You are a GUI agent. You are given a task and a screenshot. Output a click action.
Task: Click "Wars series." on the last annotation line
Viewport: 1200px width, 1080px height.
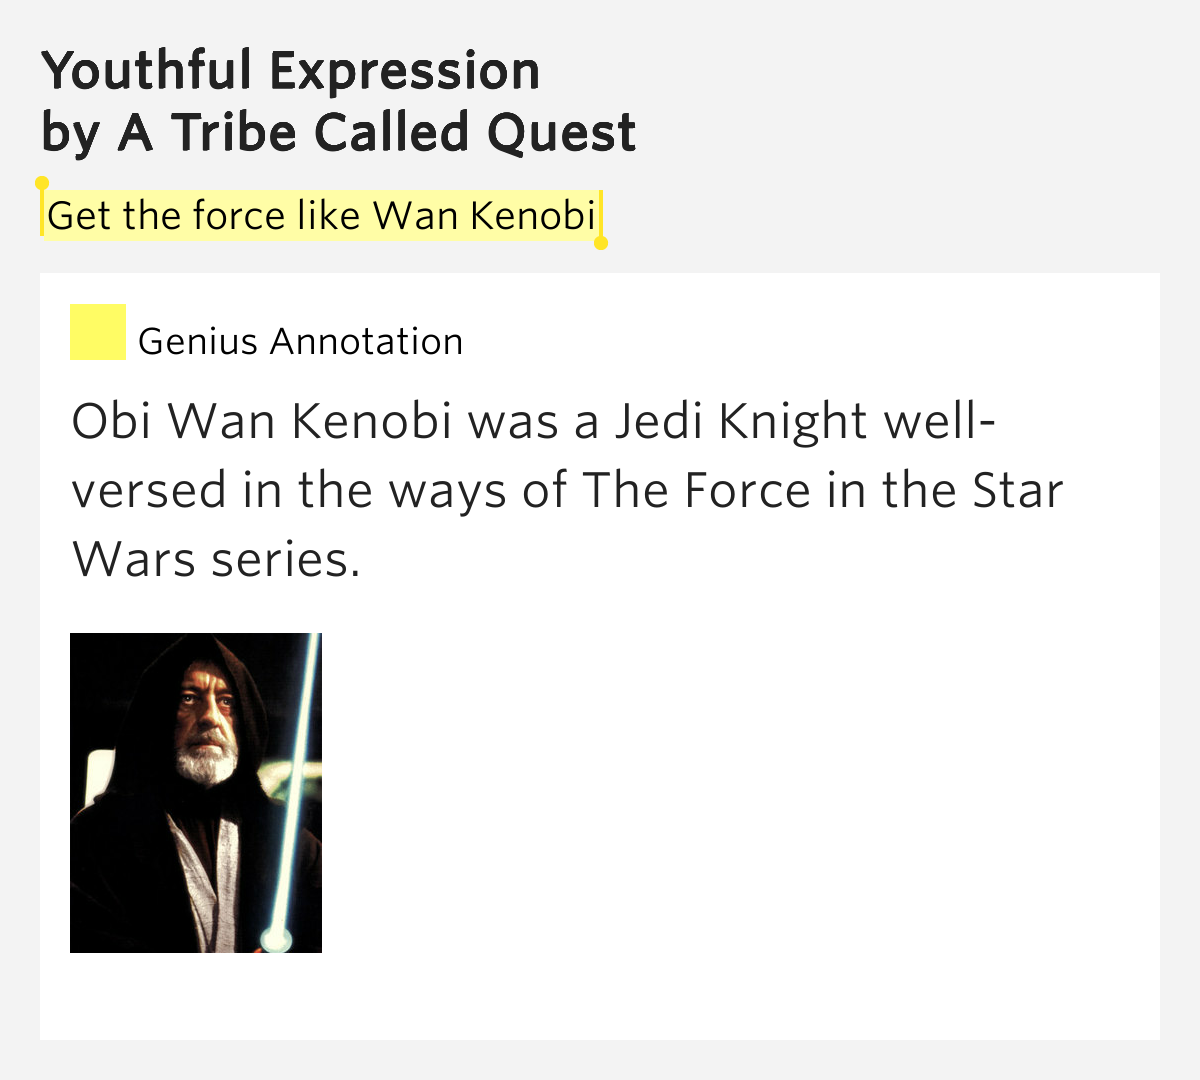216,559
